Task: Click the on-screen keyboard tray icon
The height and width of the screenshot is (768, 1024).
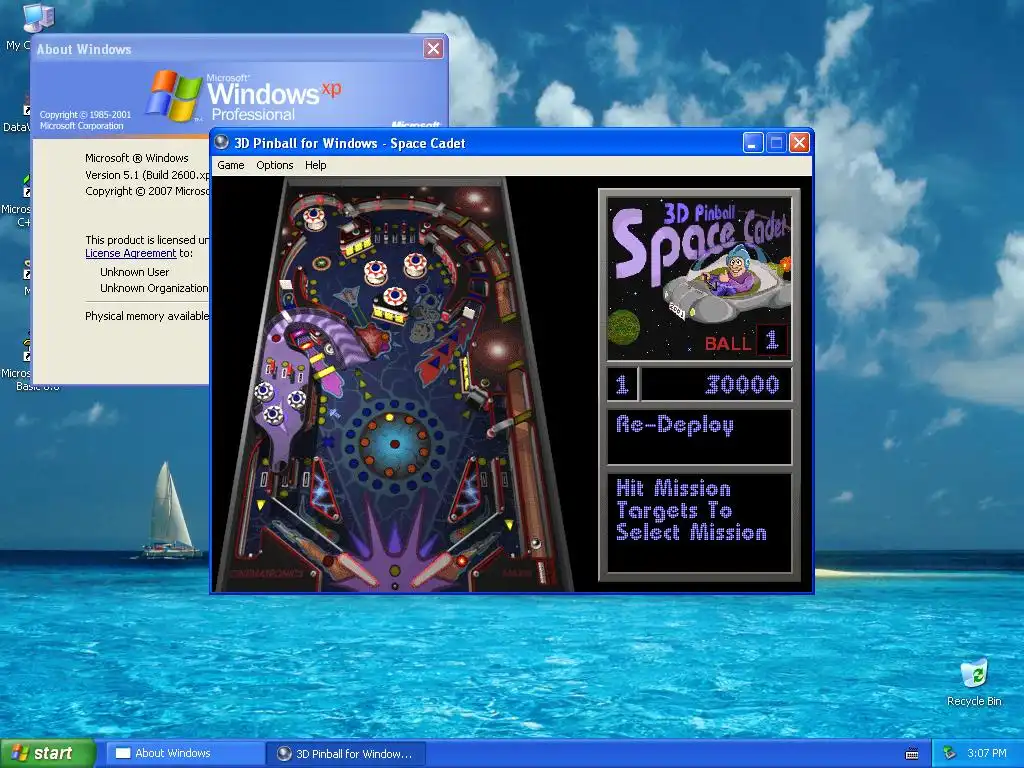Action: (x=912, y=754)
